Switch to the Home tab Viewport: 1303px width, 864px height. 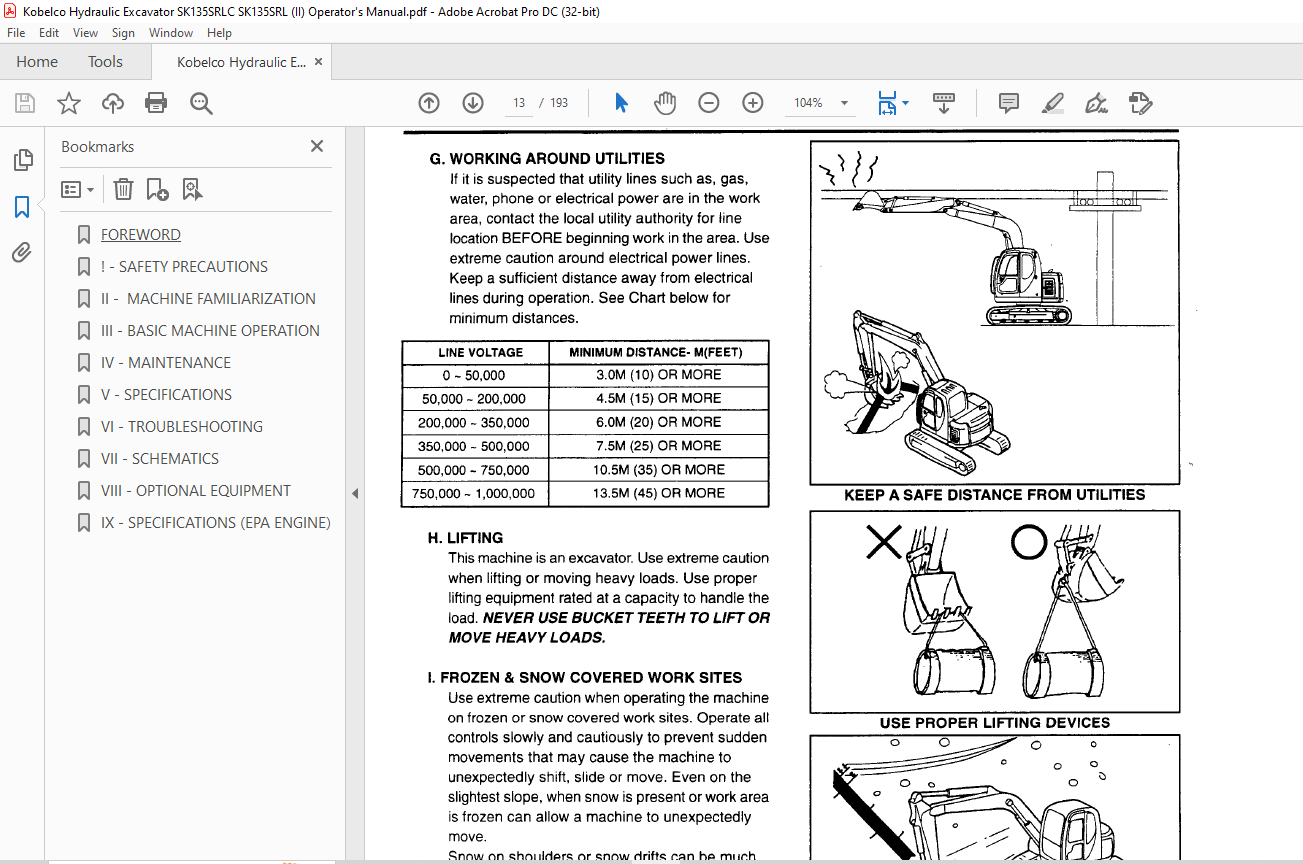click(37, 62)
